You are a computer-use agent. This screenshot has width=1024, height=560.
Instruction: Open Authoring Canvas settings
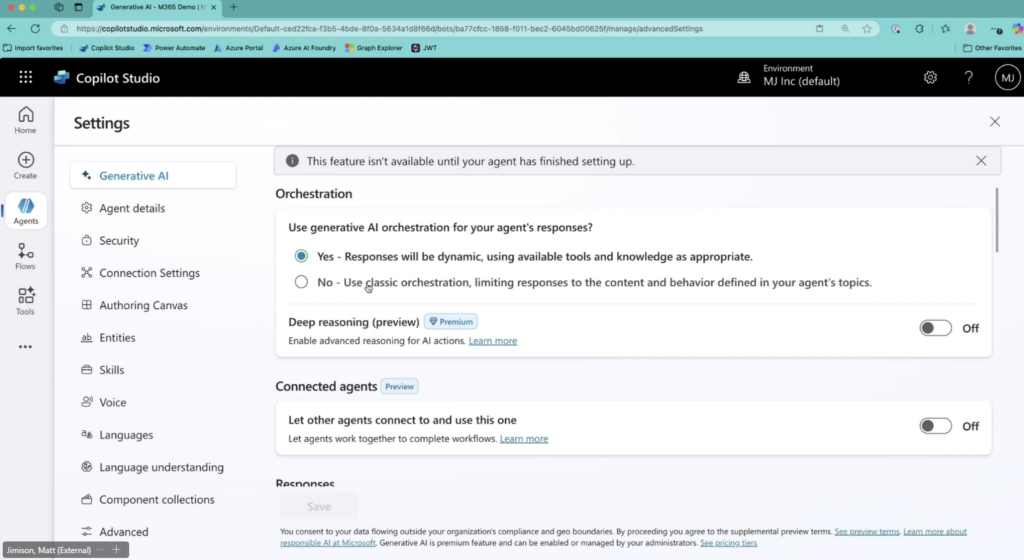(143, 305)
